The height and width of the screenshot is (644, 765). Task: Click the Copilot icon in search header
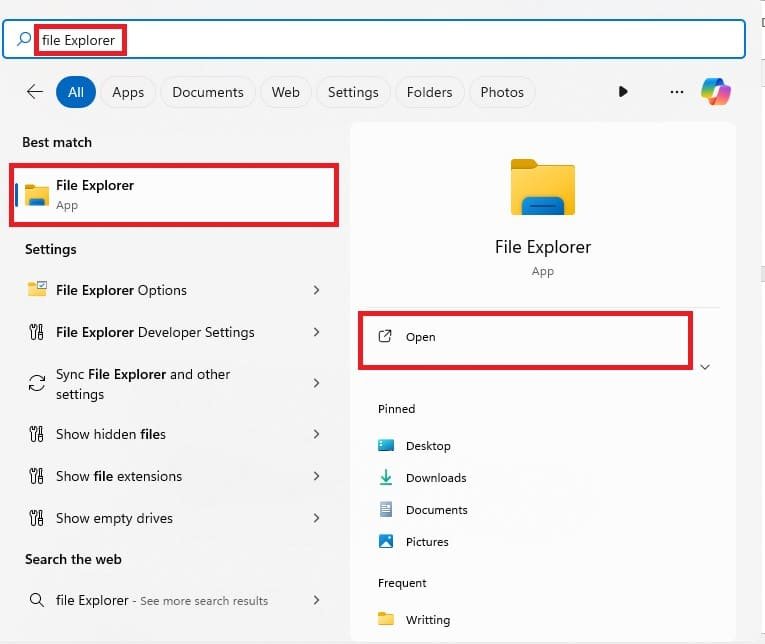click(715, 92)
